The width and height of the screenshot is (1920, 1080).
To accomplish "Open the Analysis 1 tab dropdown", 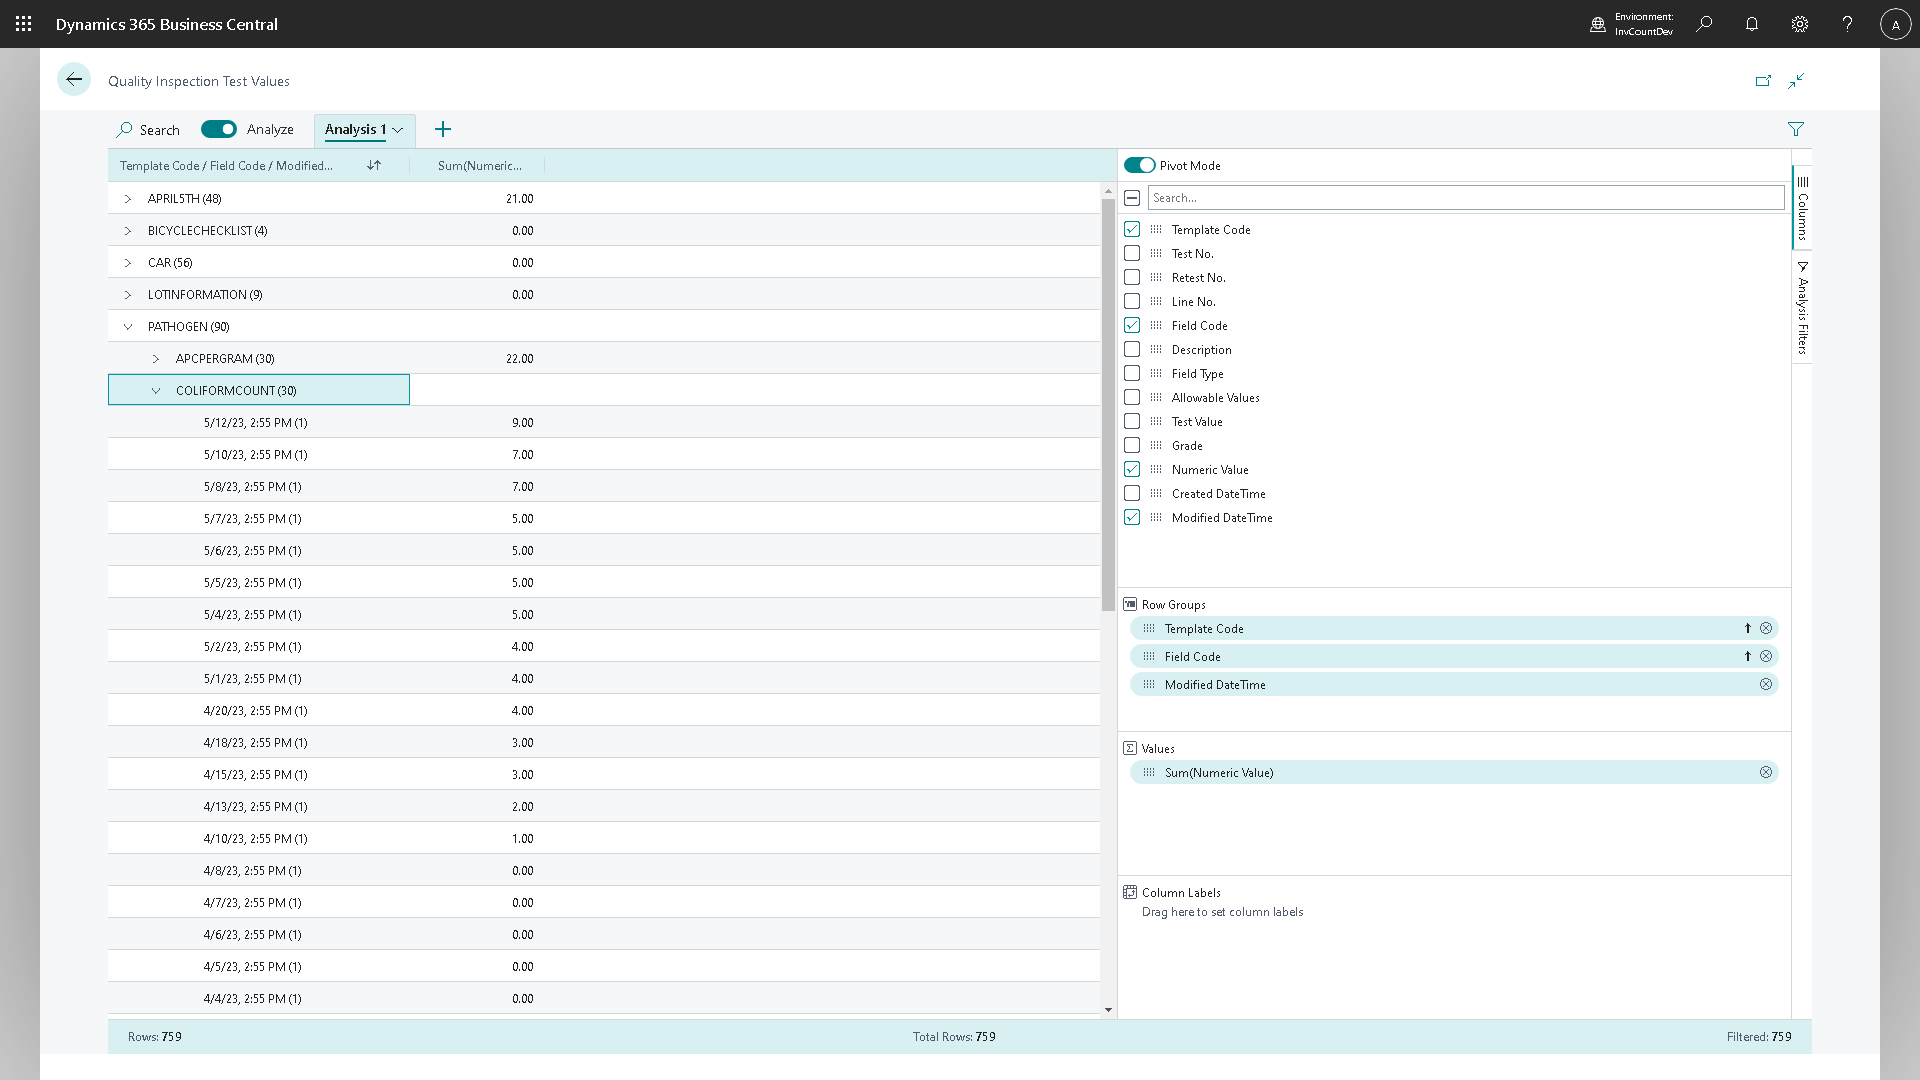I will click(x=398, y=130).
